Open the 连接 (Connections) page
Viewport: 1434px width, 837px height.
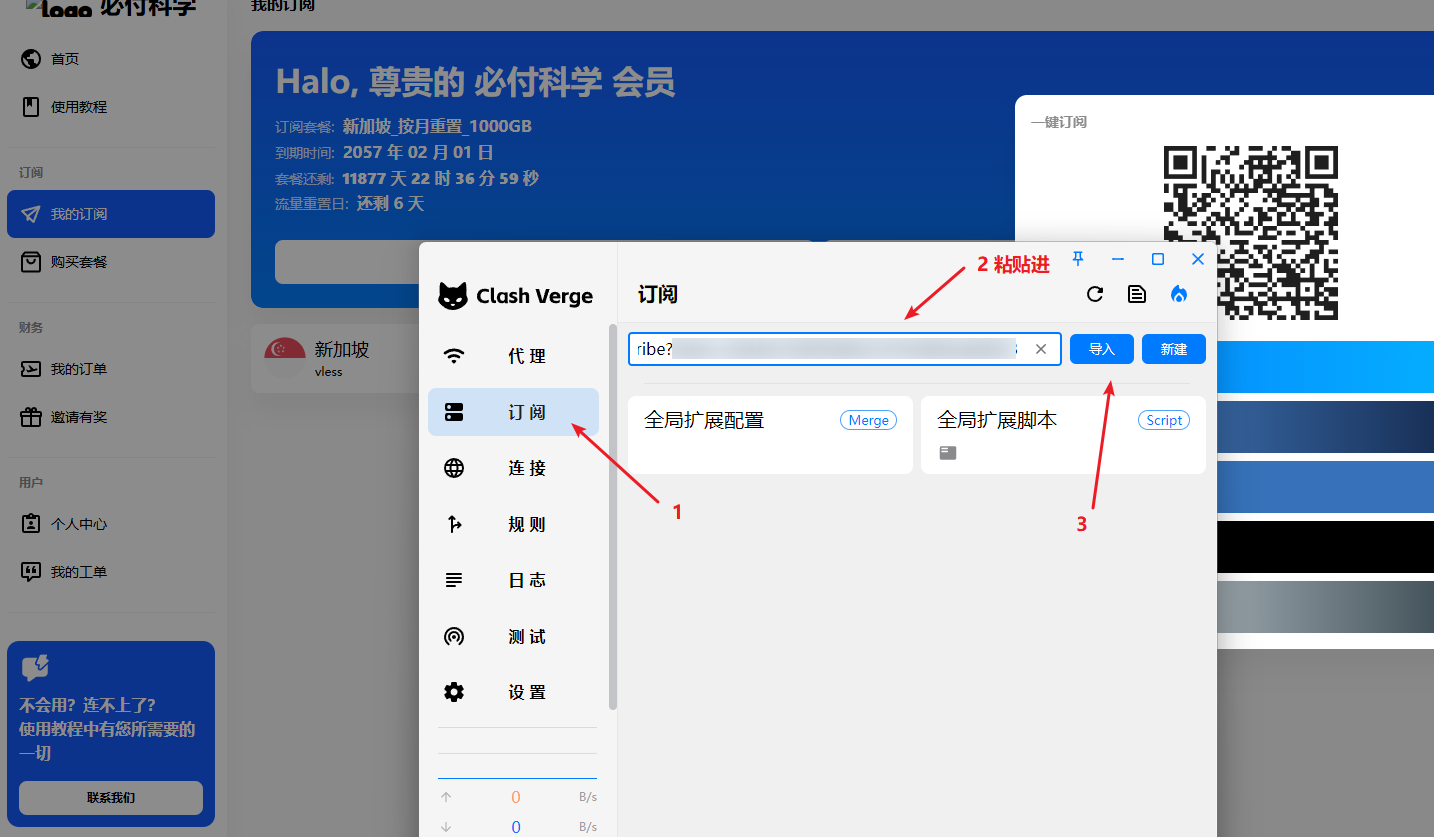[x=513, y=468]
